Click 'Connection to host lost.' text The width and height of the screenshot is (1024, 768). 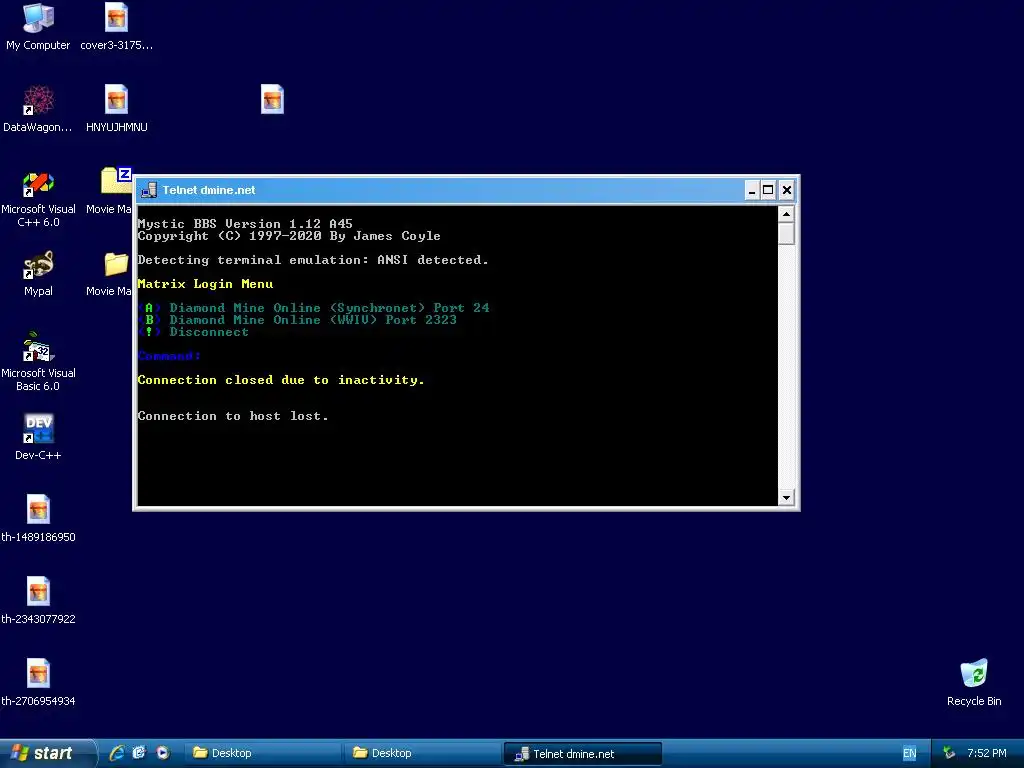232,416
